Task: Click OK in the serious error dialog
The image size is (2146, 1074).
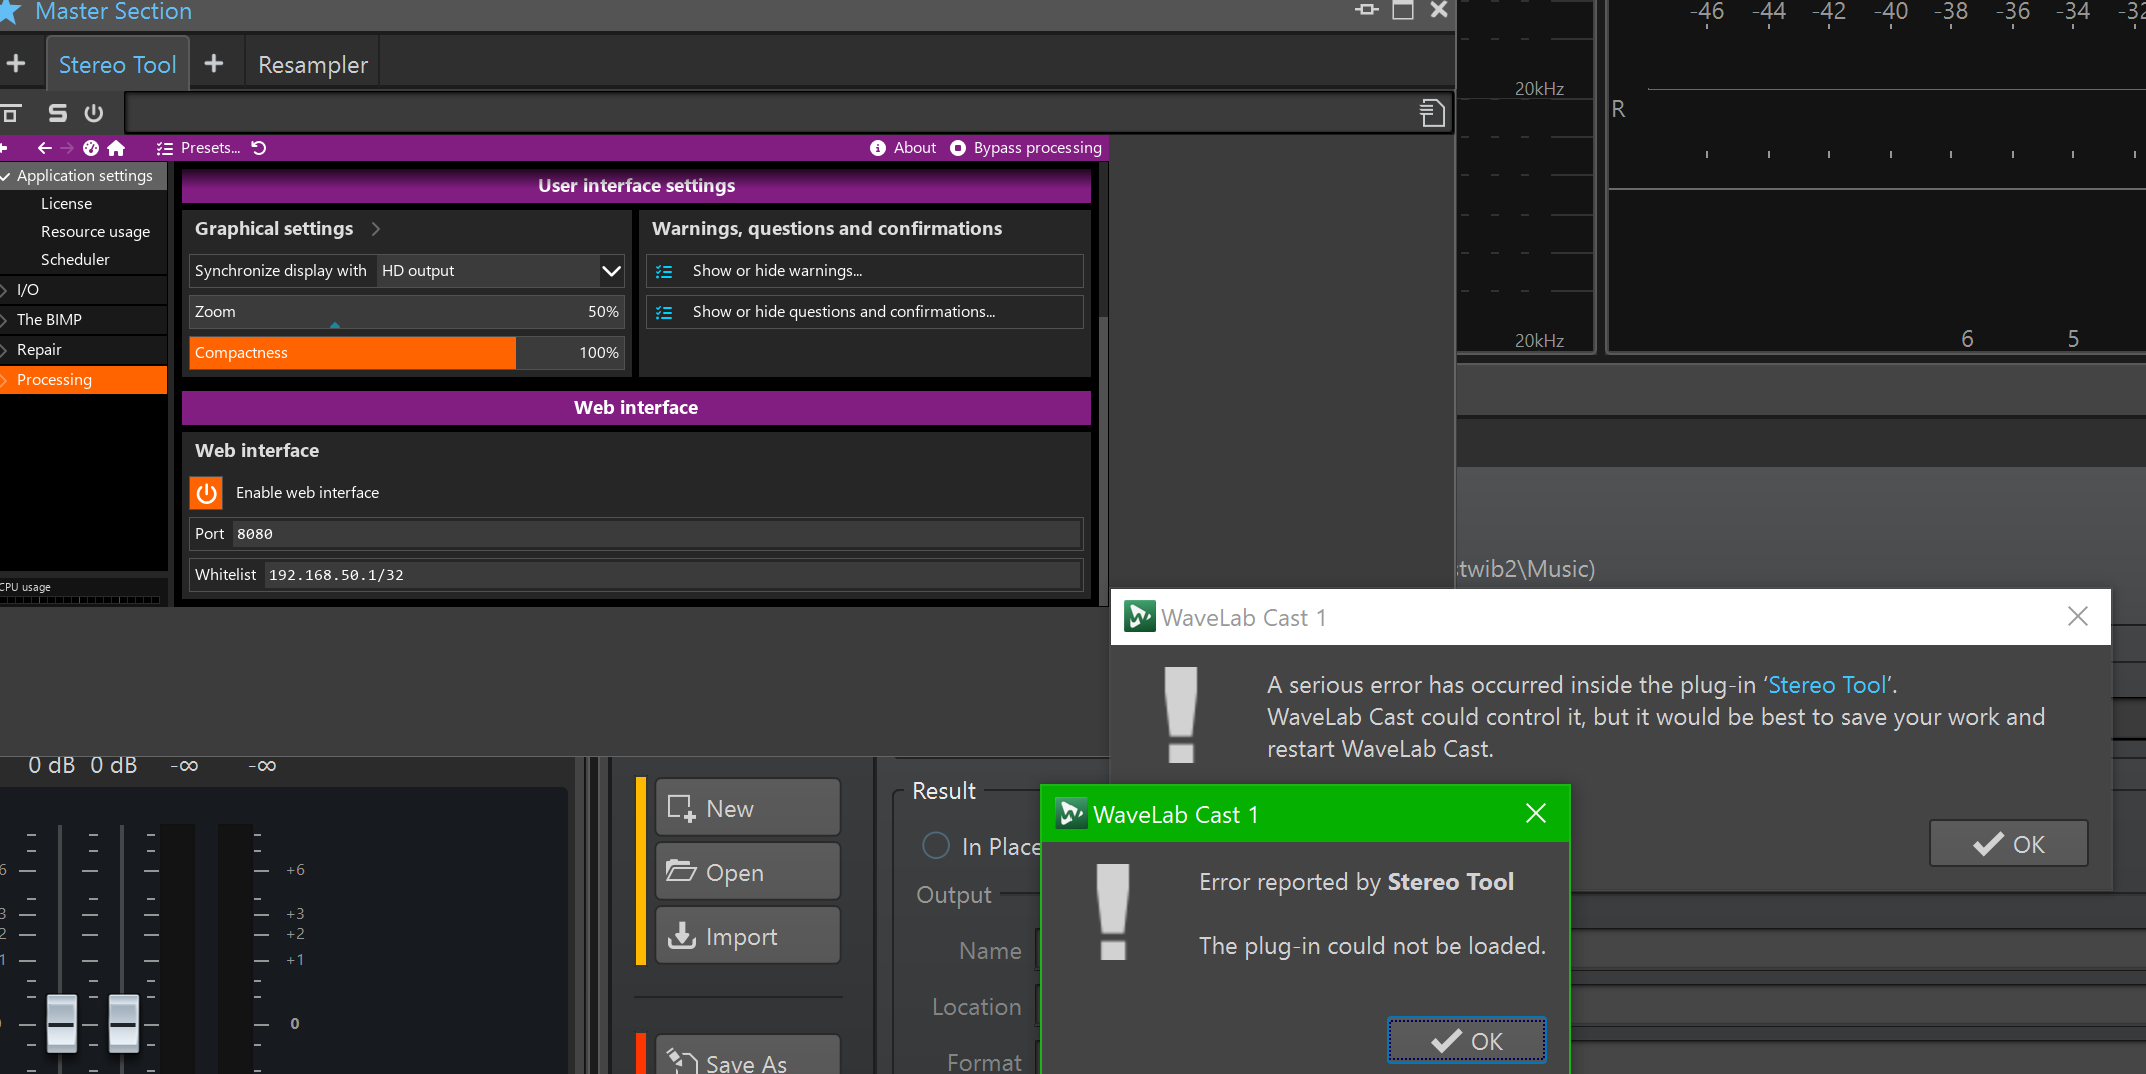Action: click(2009, 844)
